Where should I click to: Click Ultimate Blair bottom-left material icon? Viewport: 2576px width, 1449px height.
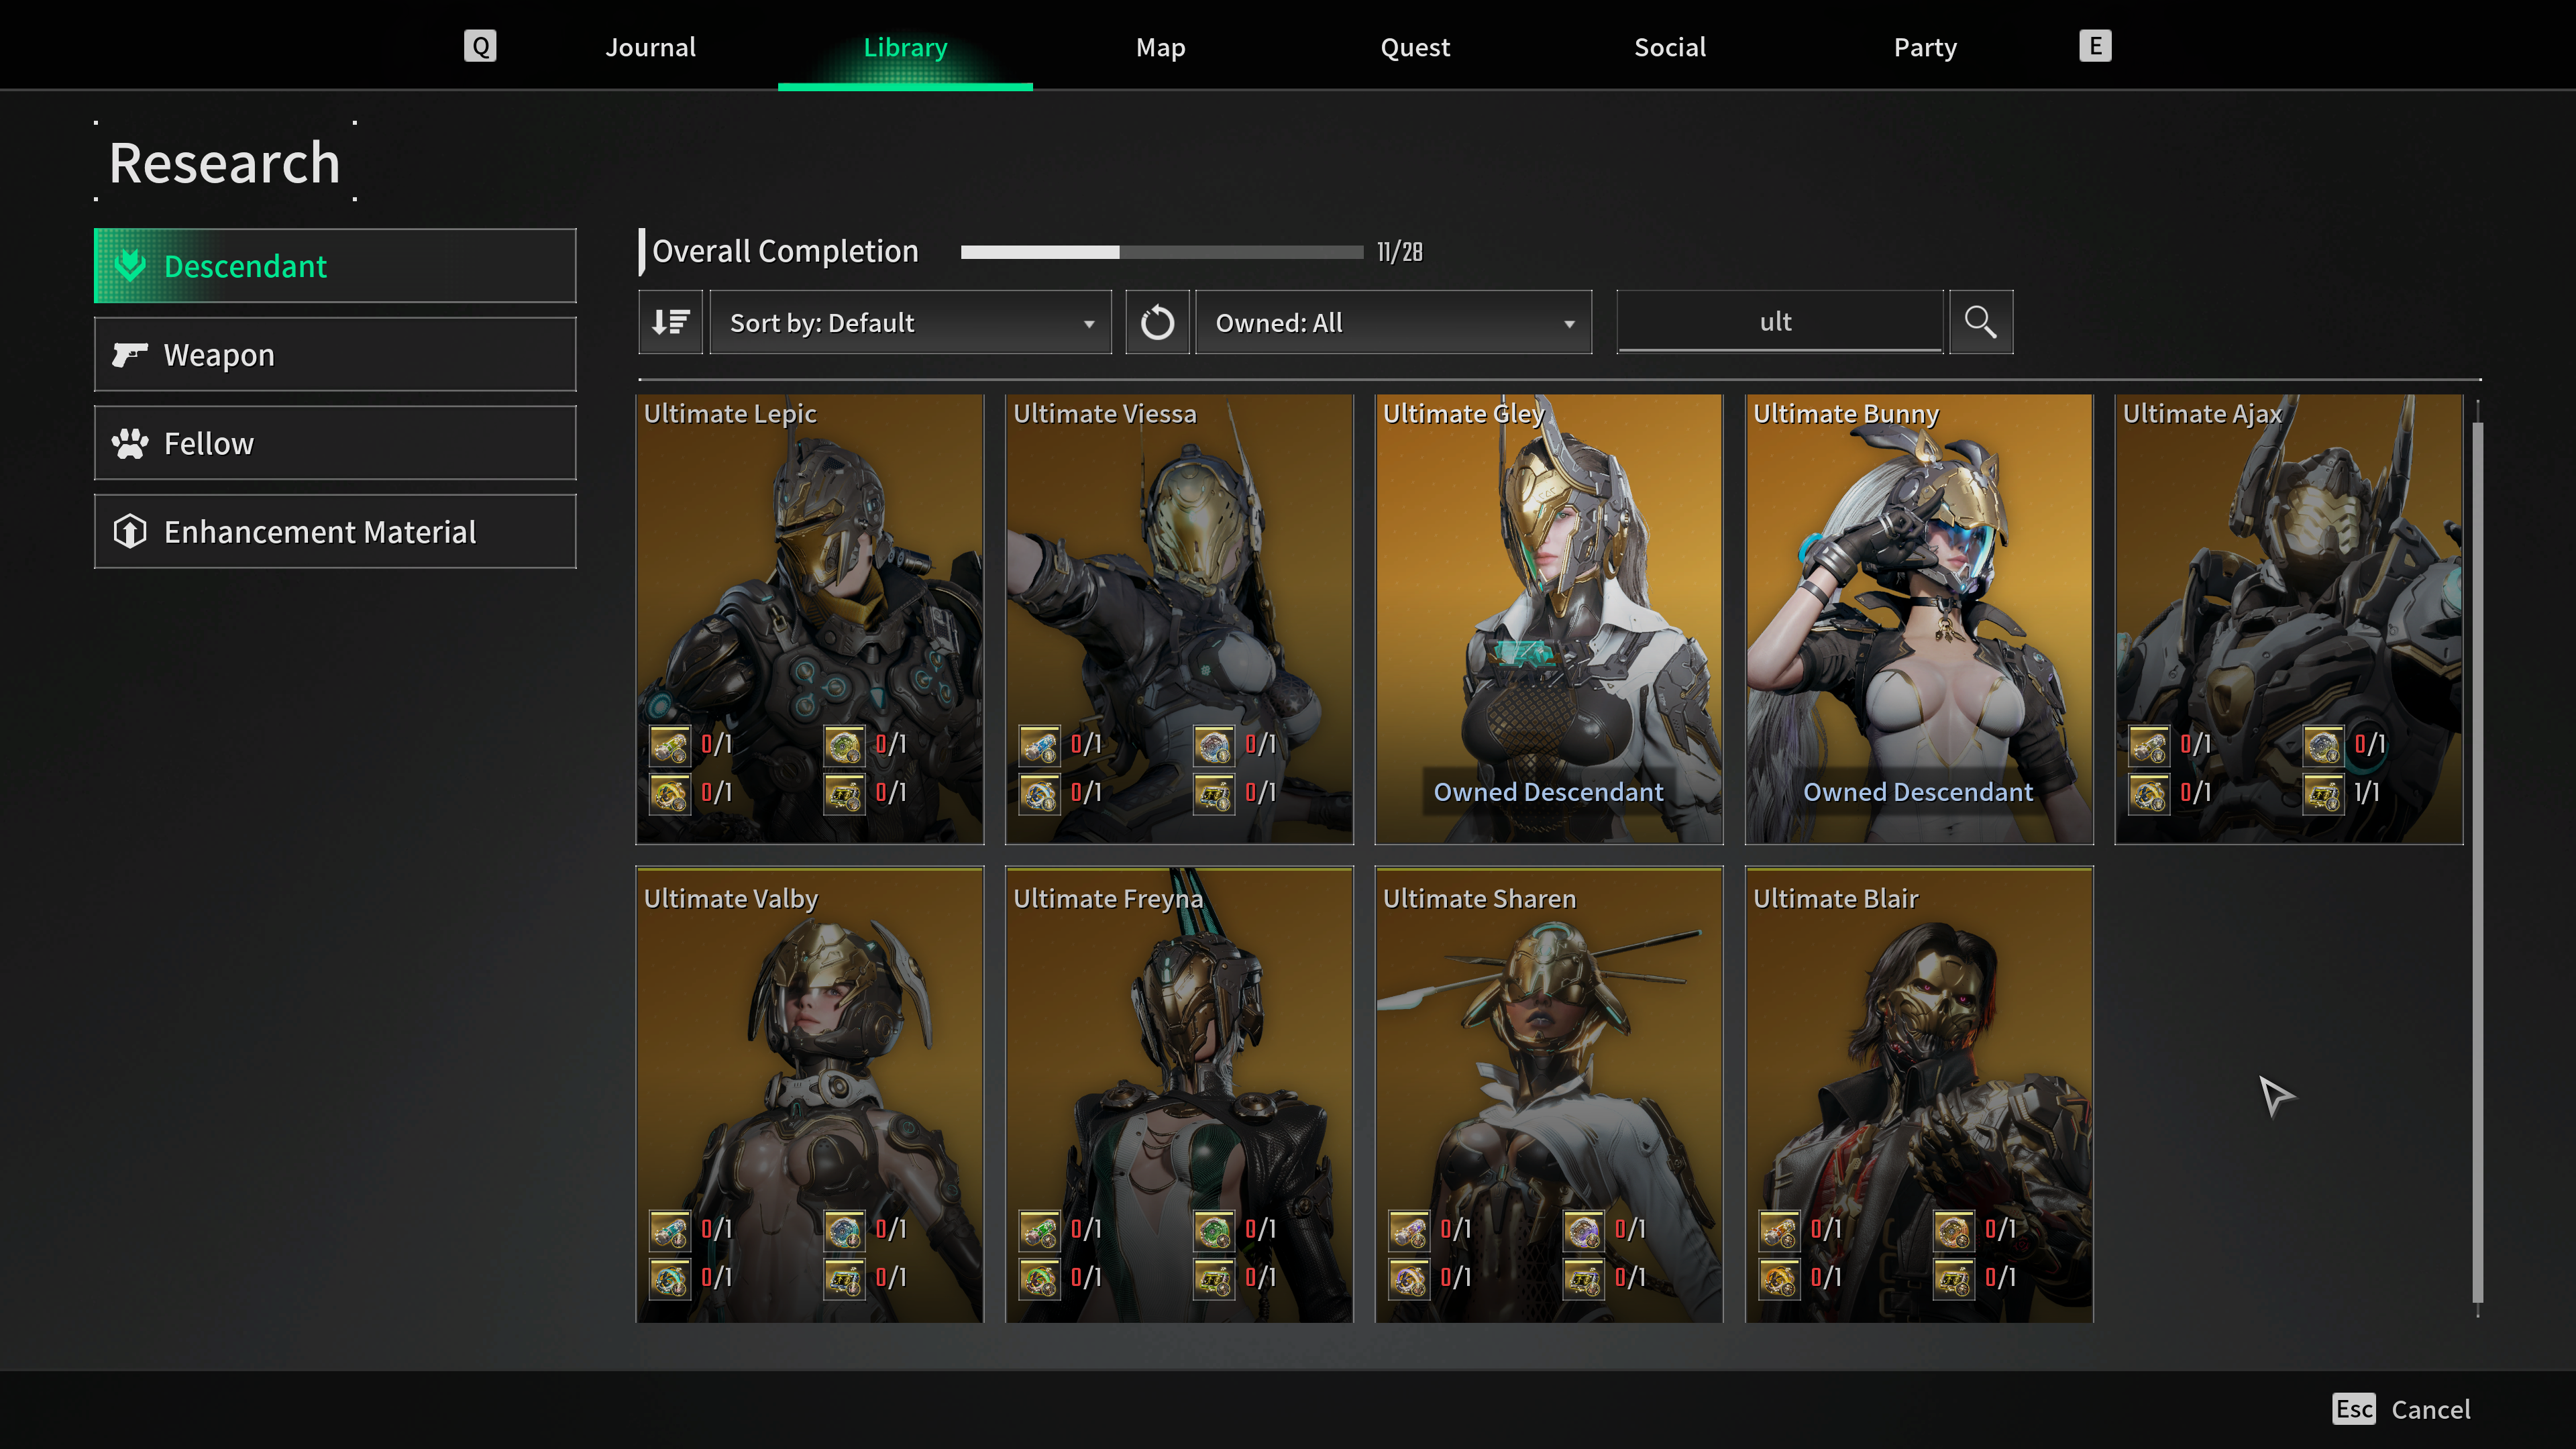tap(1779, 1278)
